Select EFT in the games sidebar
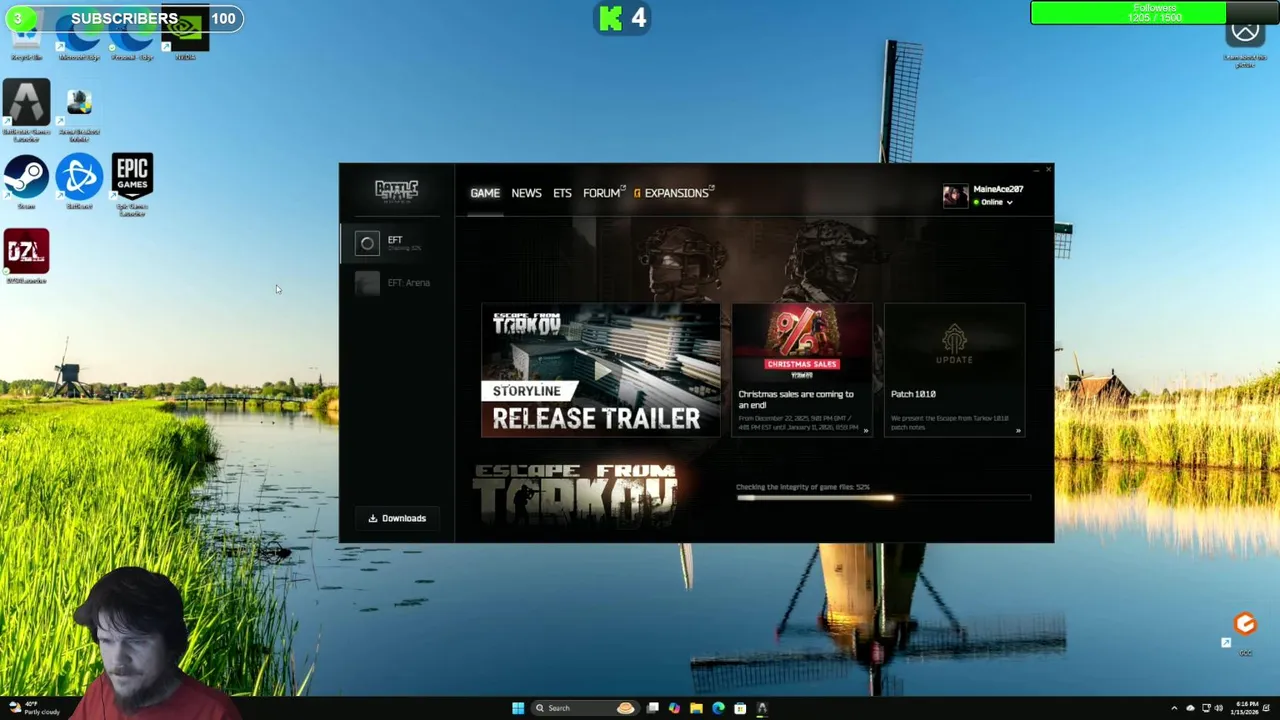This screenshot has height=720, width=1280. 398,243
